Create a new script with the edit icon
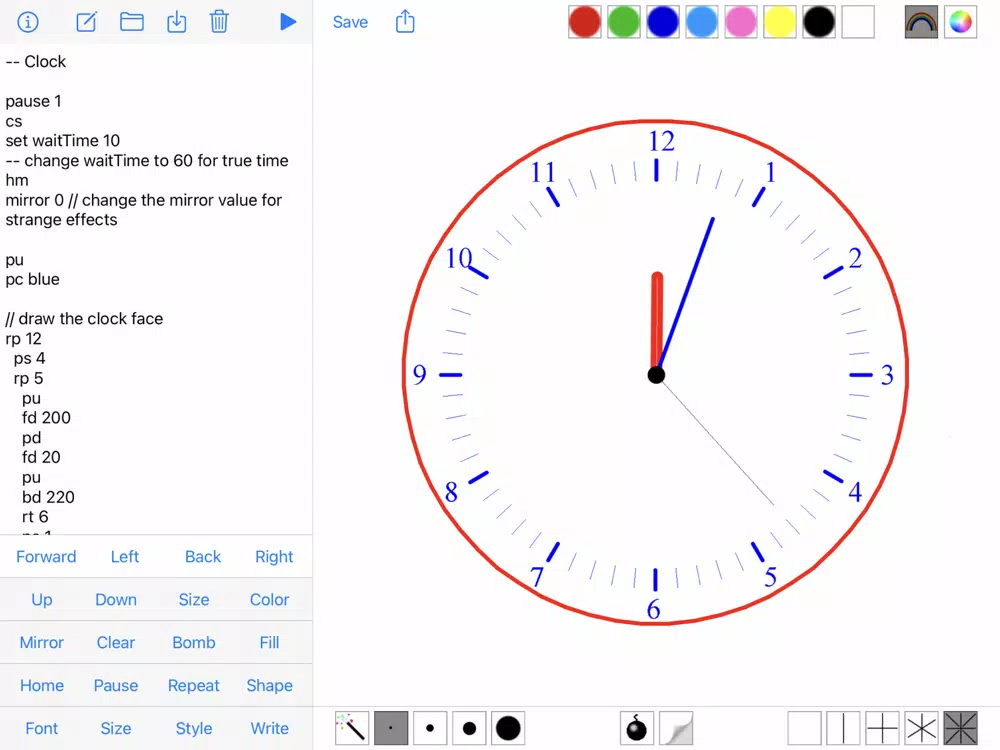1000x750 pixels. click(86, 22)
